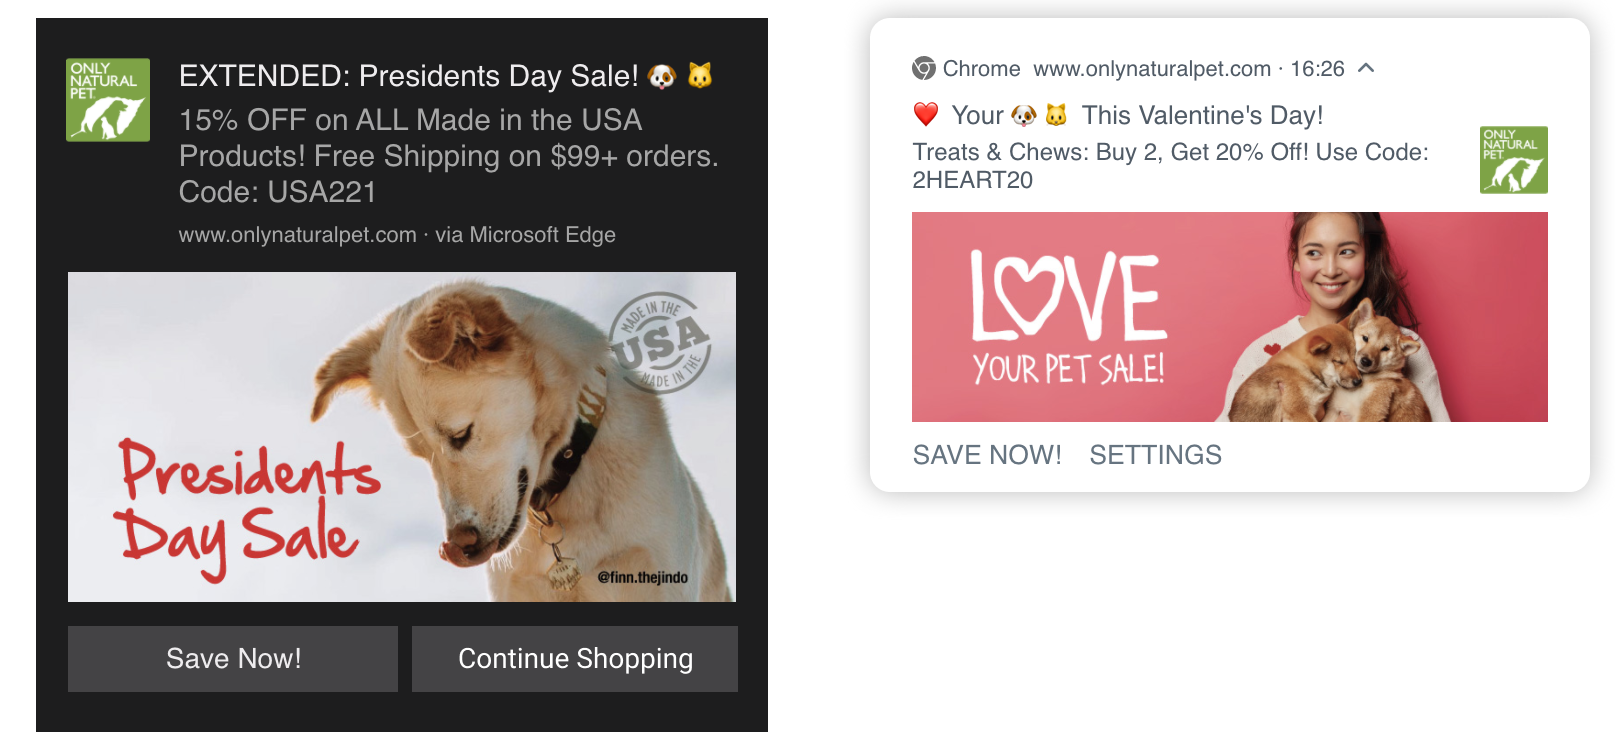1618x750 pixels.
Task: Click the onlynaturalpet.com via Microsoft Edge source line
Action: coord(397,235)
